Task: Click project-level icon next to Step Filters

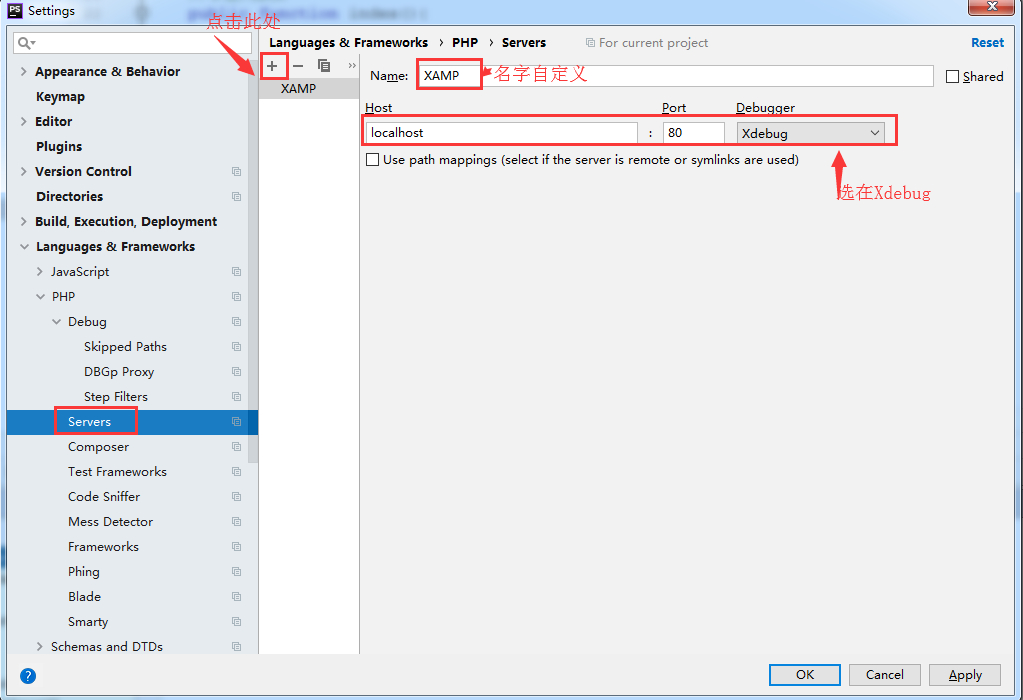Action: click(x=236, y=397)
